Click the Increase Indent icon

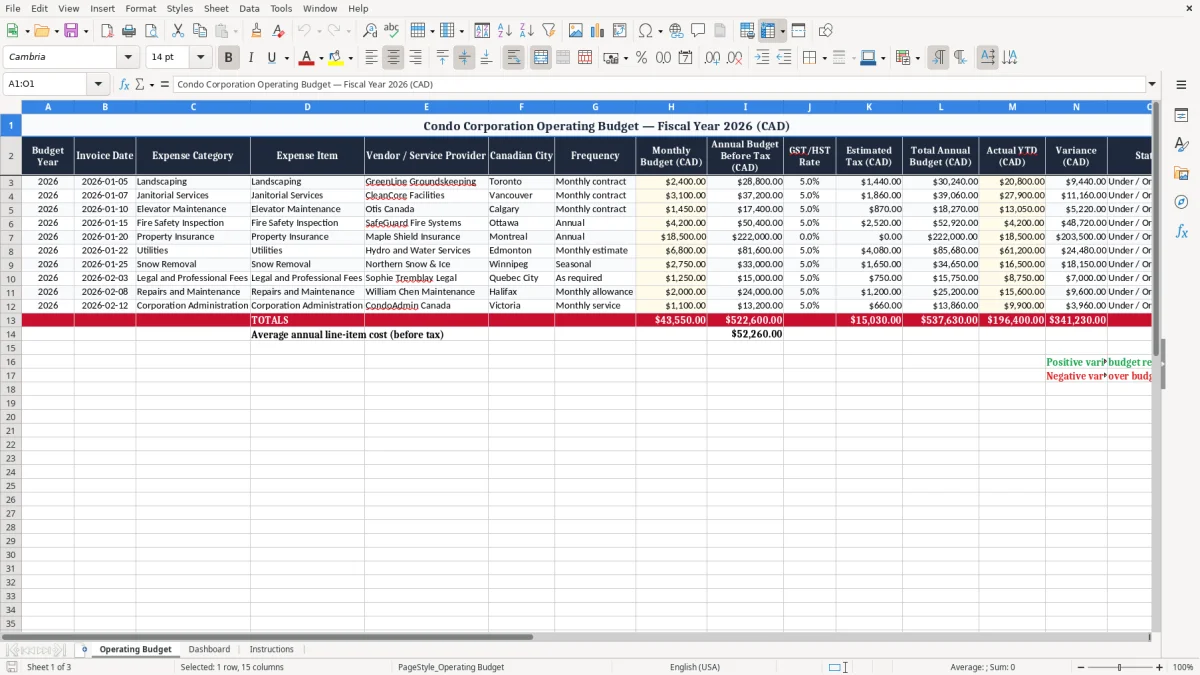[762, 58]
